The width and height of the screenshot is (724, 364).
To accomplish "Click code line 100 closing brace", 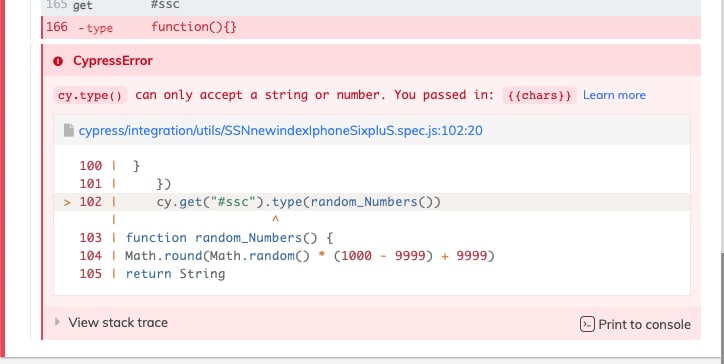I will pyautogui.click(x=136, y=166).
